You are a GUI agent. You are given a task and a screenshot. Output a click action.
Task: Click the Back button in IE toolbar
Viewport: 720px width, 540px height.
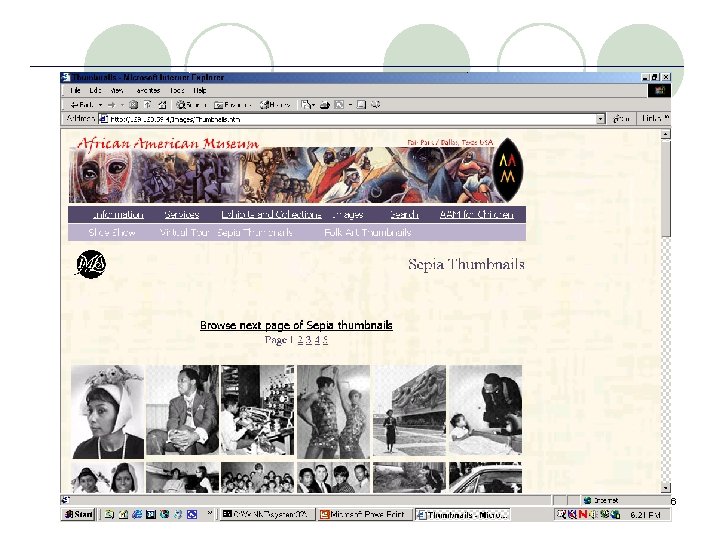click(x=82, y=105)
